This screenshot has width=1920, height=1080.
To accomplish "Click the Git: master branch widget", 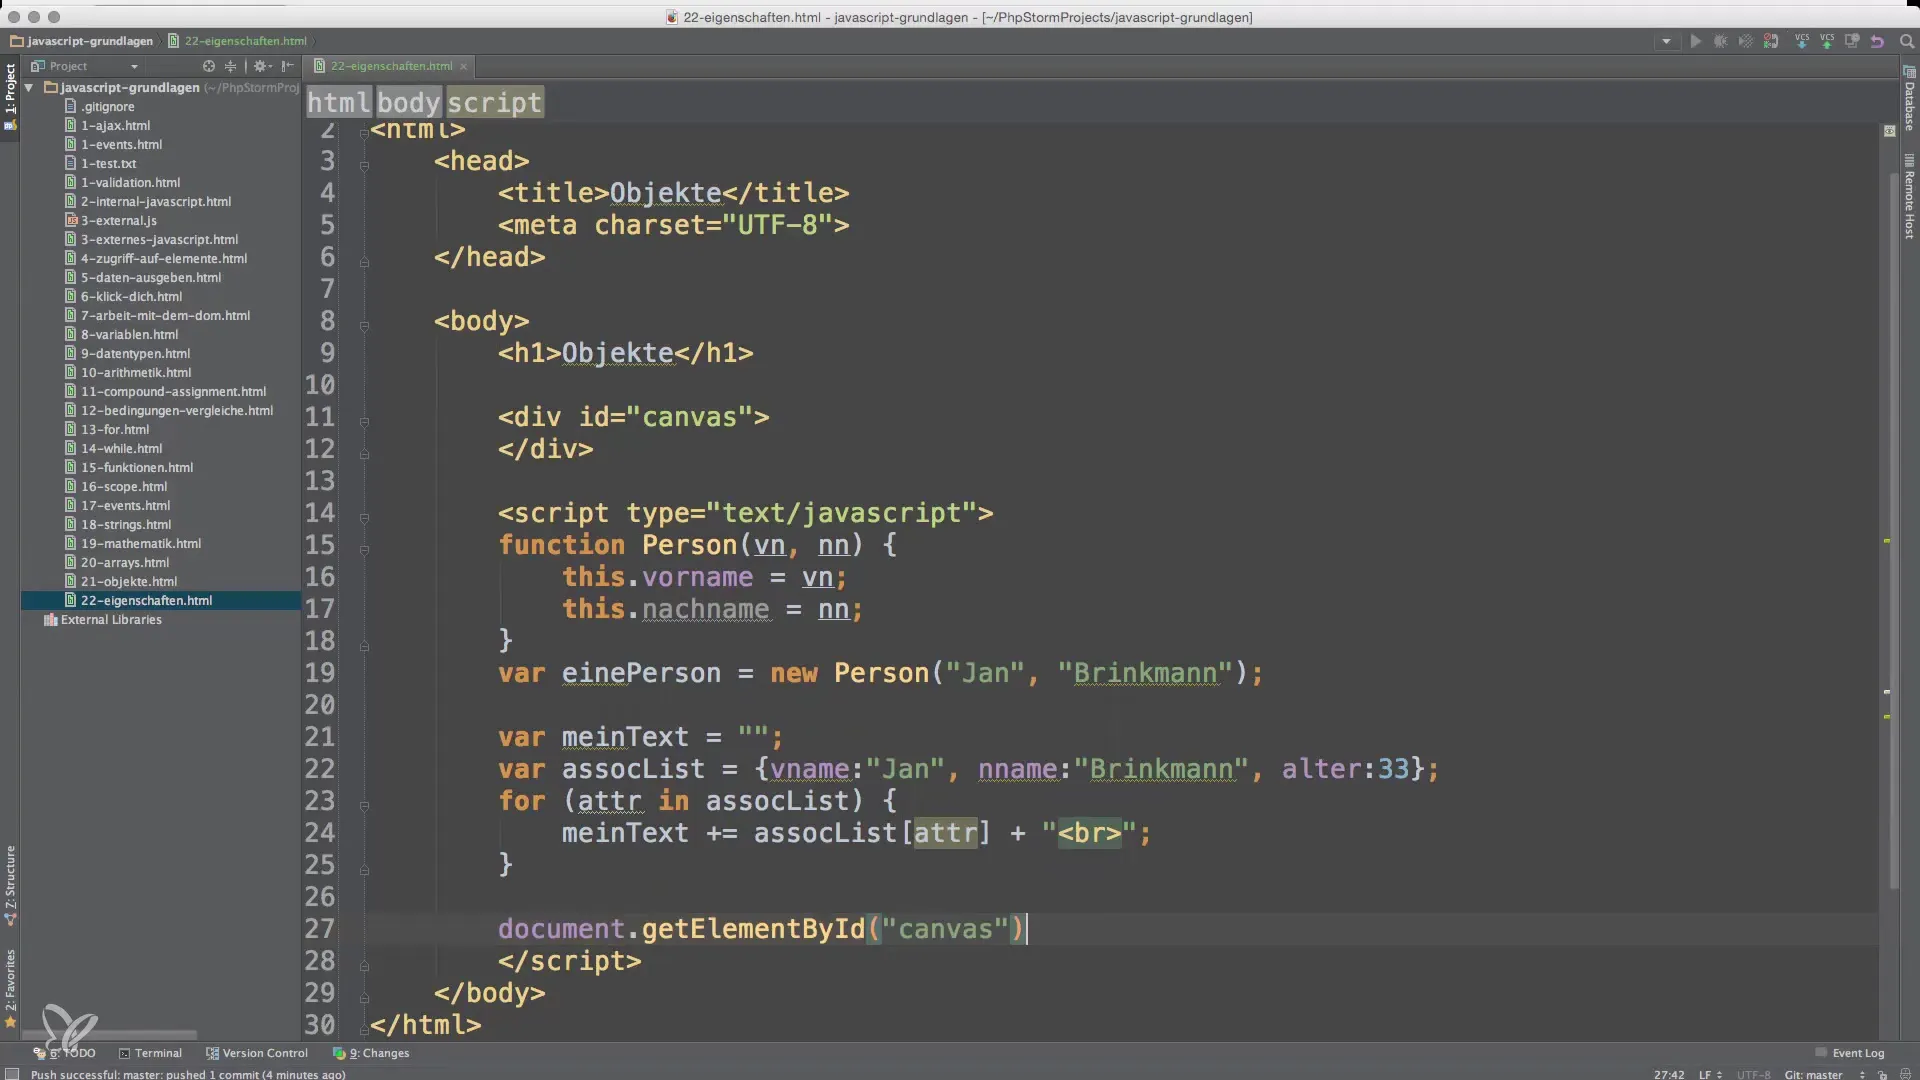I will (x=1813, y=1074).
